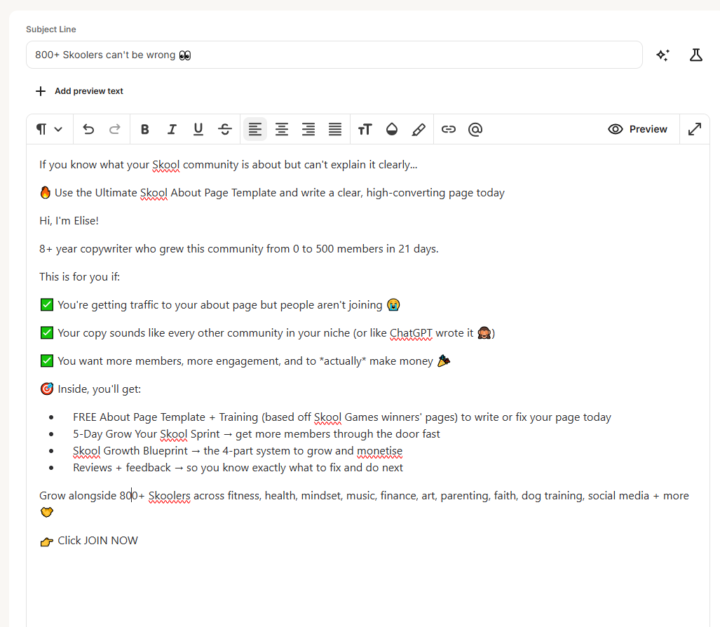Insert a hyperlink
The height and width of the screenshot is (627, 720).
[449, 130]
